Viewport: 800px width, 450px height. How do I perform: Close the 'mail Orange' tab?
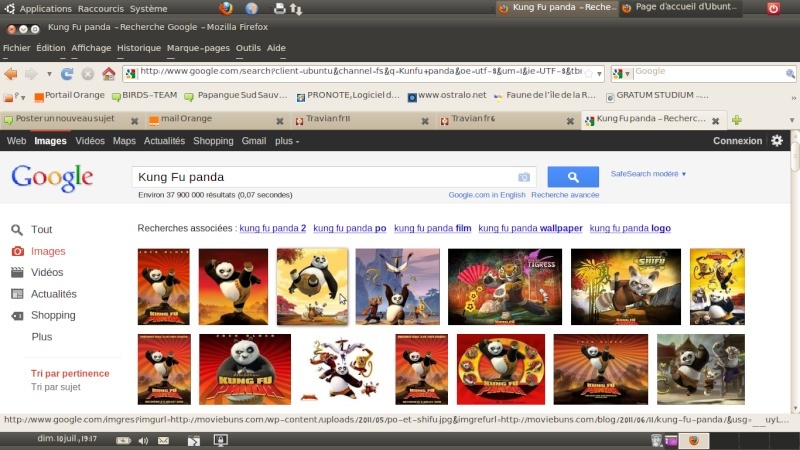(280, 121)
